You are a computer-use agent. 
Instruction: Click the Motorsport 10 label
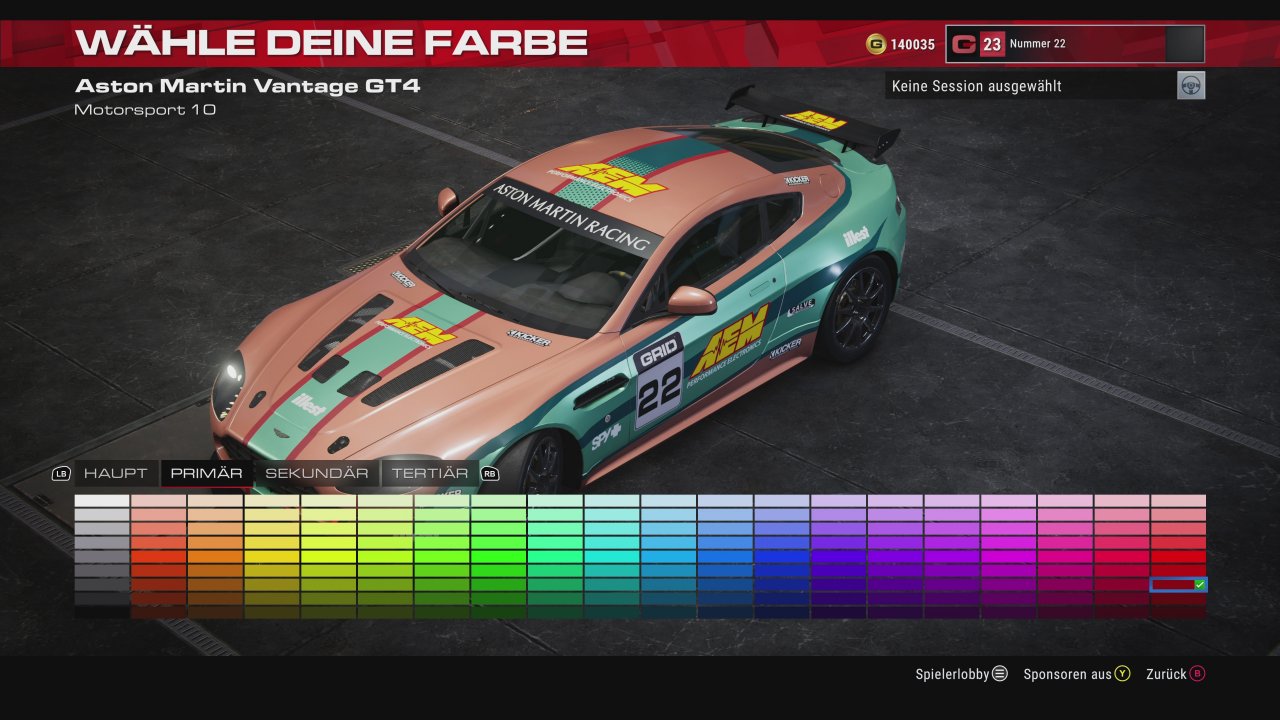(145, 109)
